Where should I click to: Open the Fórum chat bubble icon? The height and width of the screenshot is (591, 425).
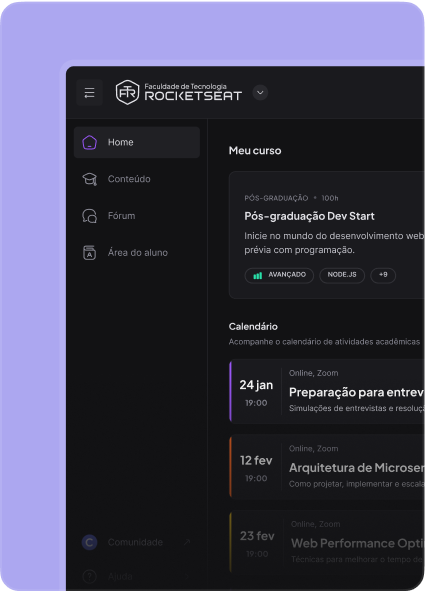pos(90,216)
